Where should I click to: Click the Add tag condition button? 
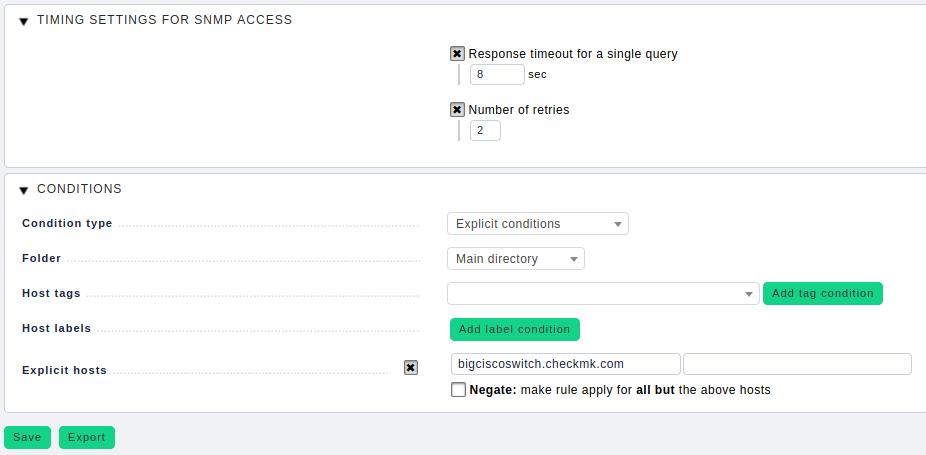[823, 294]
